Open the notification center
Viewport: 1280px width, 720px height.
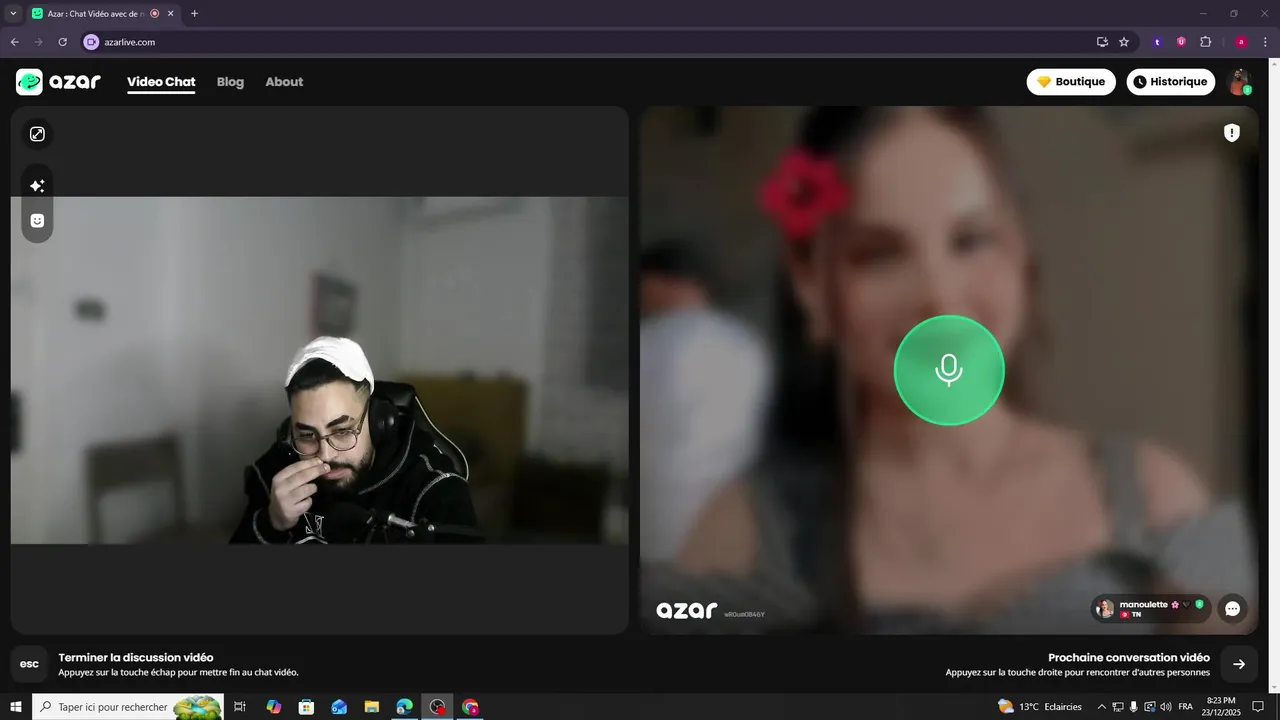1259,707
